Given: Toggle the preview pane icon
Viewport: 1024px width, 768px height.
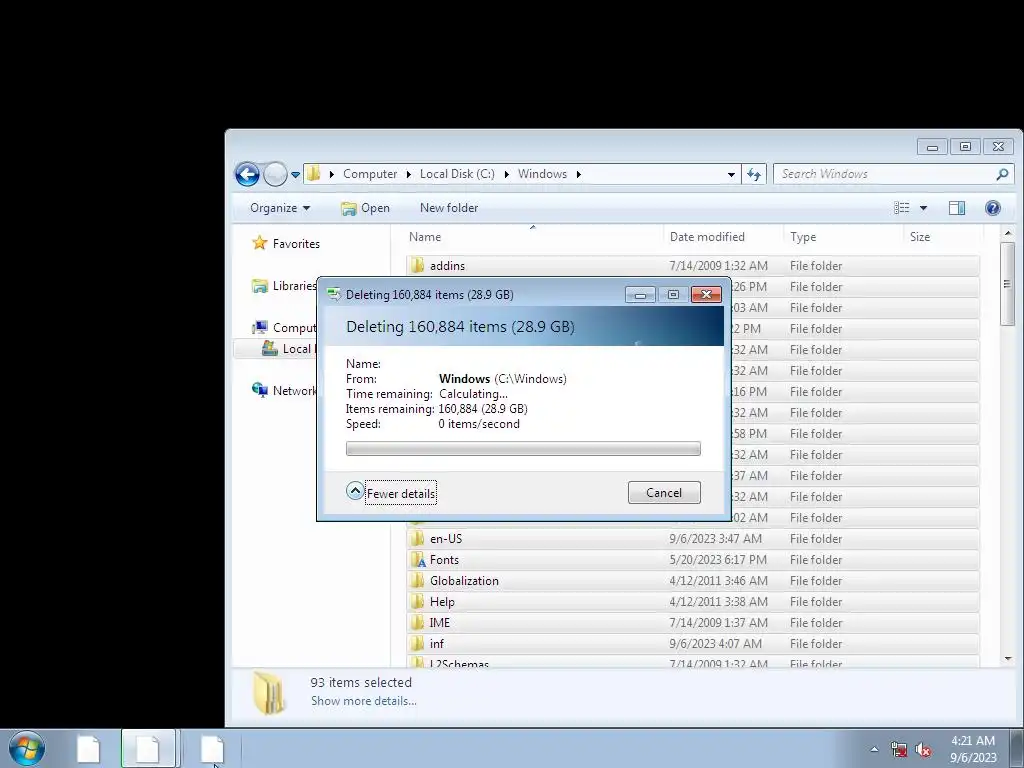Looking at the screenshot, I should click(957, 208).
